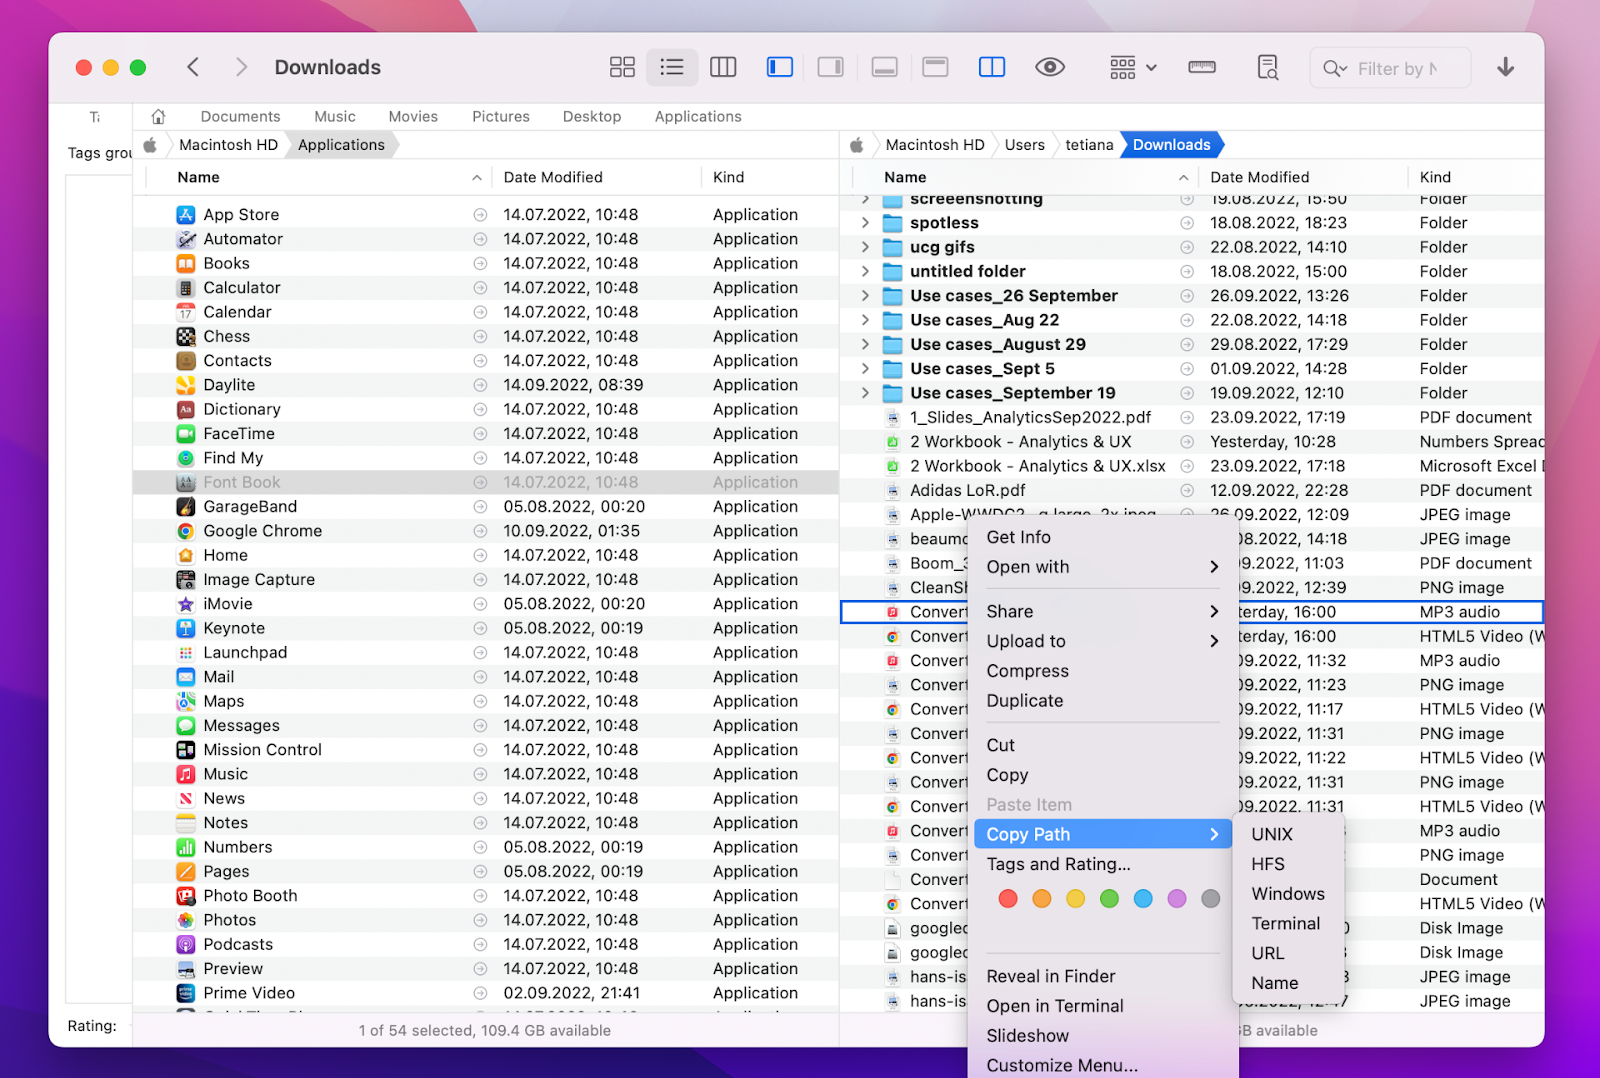Screen dimensions: 1600x1078
Task: Click the ruler toolbar icon
Action: pos(1202,67)
